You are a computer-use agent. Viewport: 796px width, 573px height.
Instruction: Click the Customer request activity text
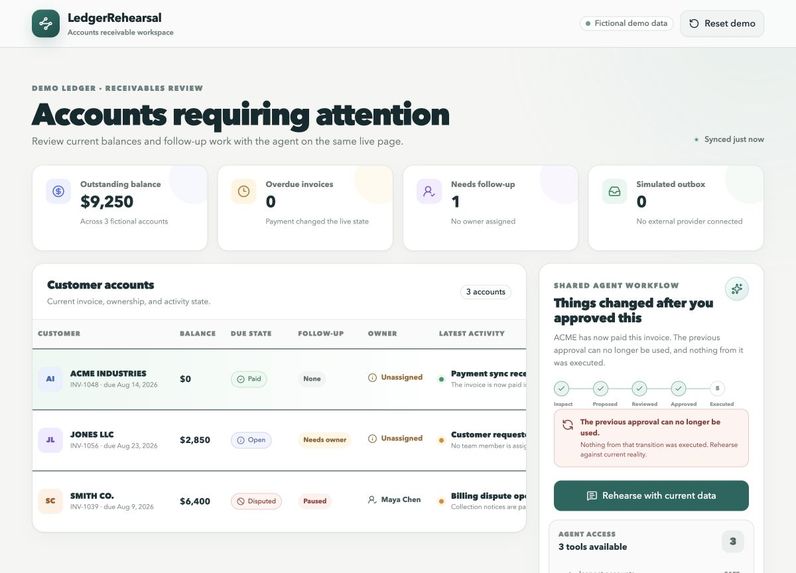tap(488, 434)
